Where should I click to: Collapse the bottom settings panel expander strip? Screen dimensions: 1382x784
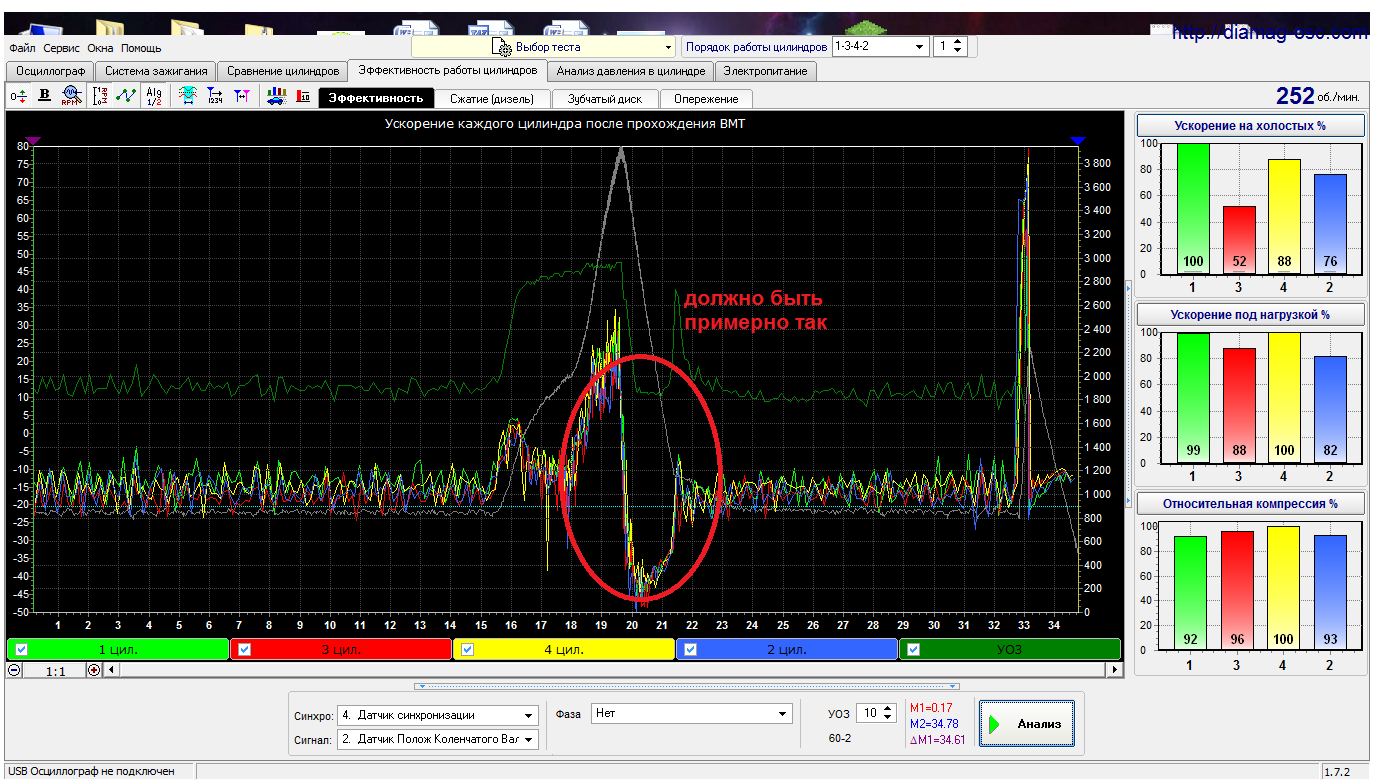[x=687, y=686]
